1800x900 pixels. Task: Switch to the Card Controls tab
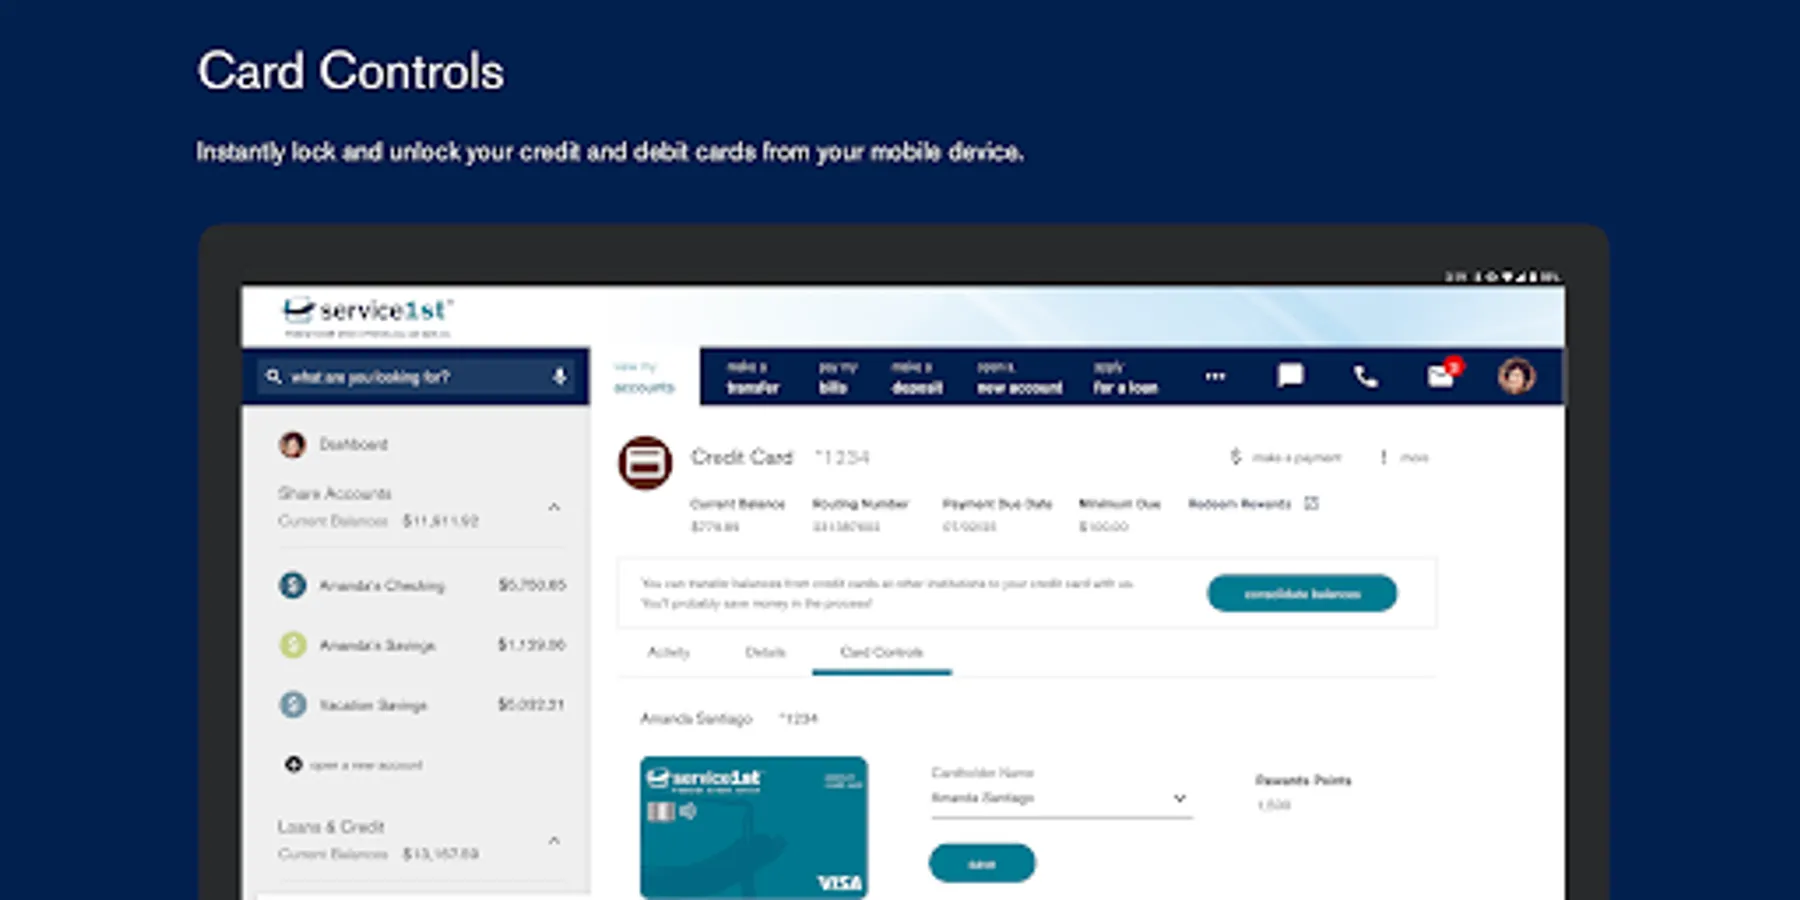[x=881, y=652]
